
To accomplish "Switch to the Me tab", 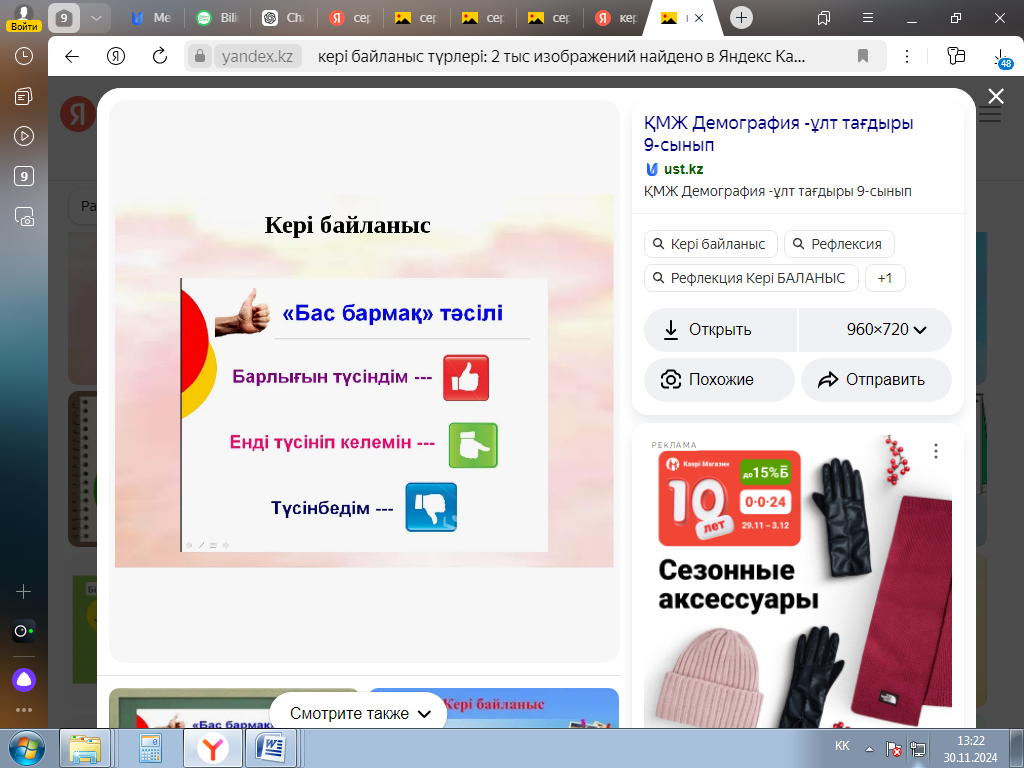I will [x=151, y=18].
